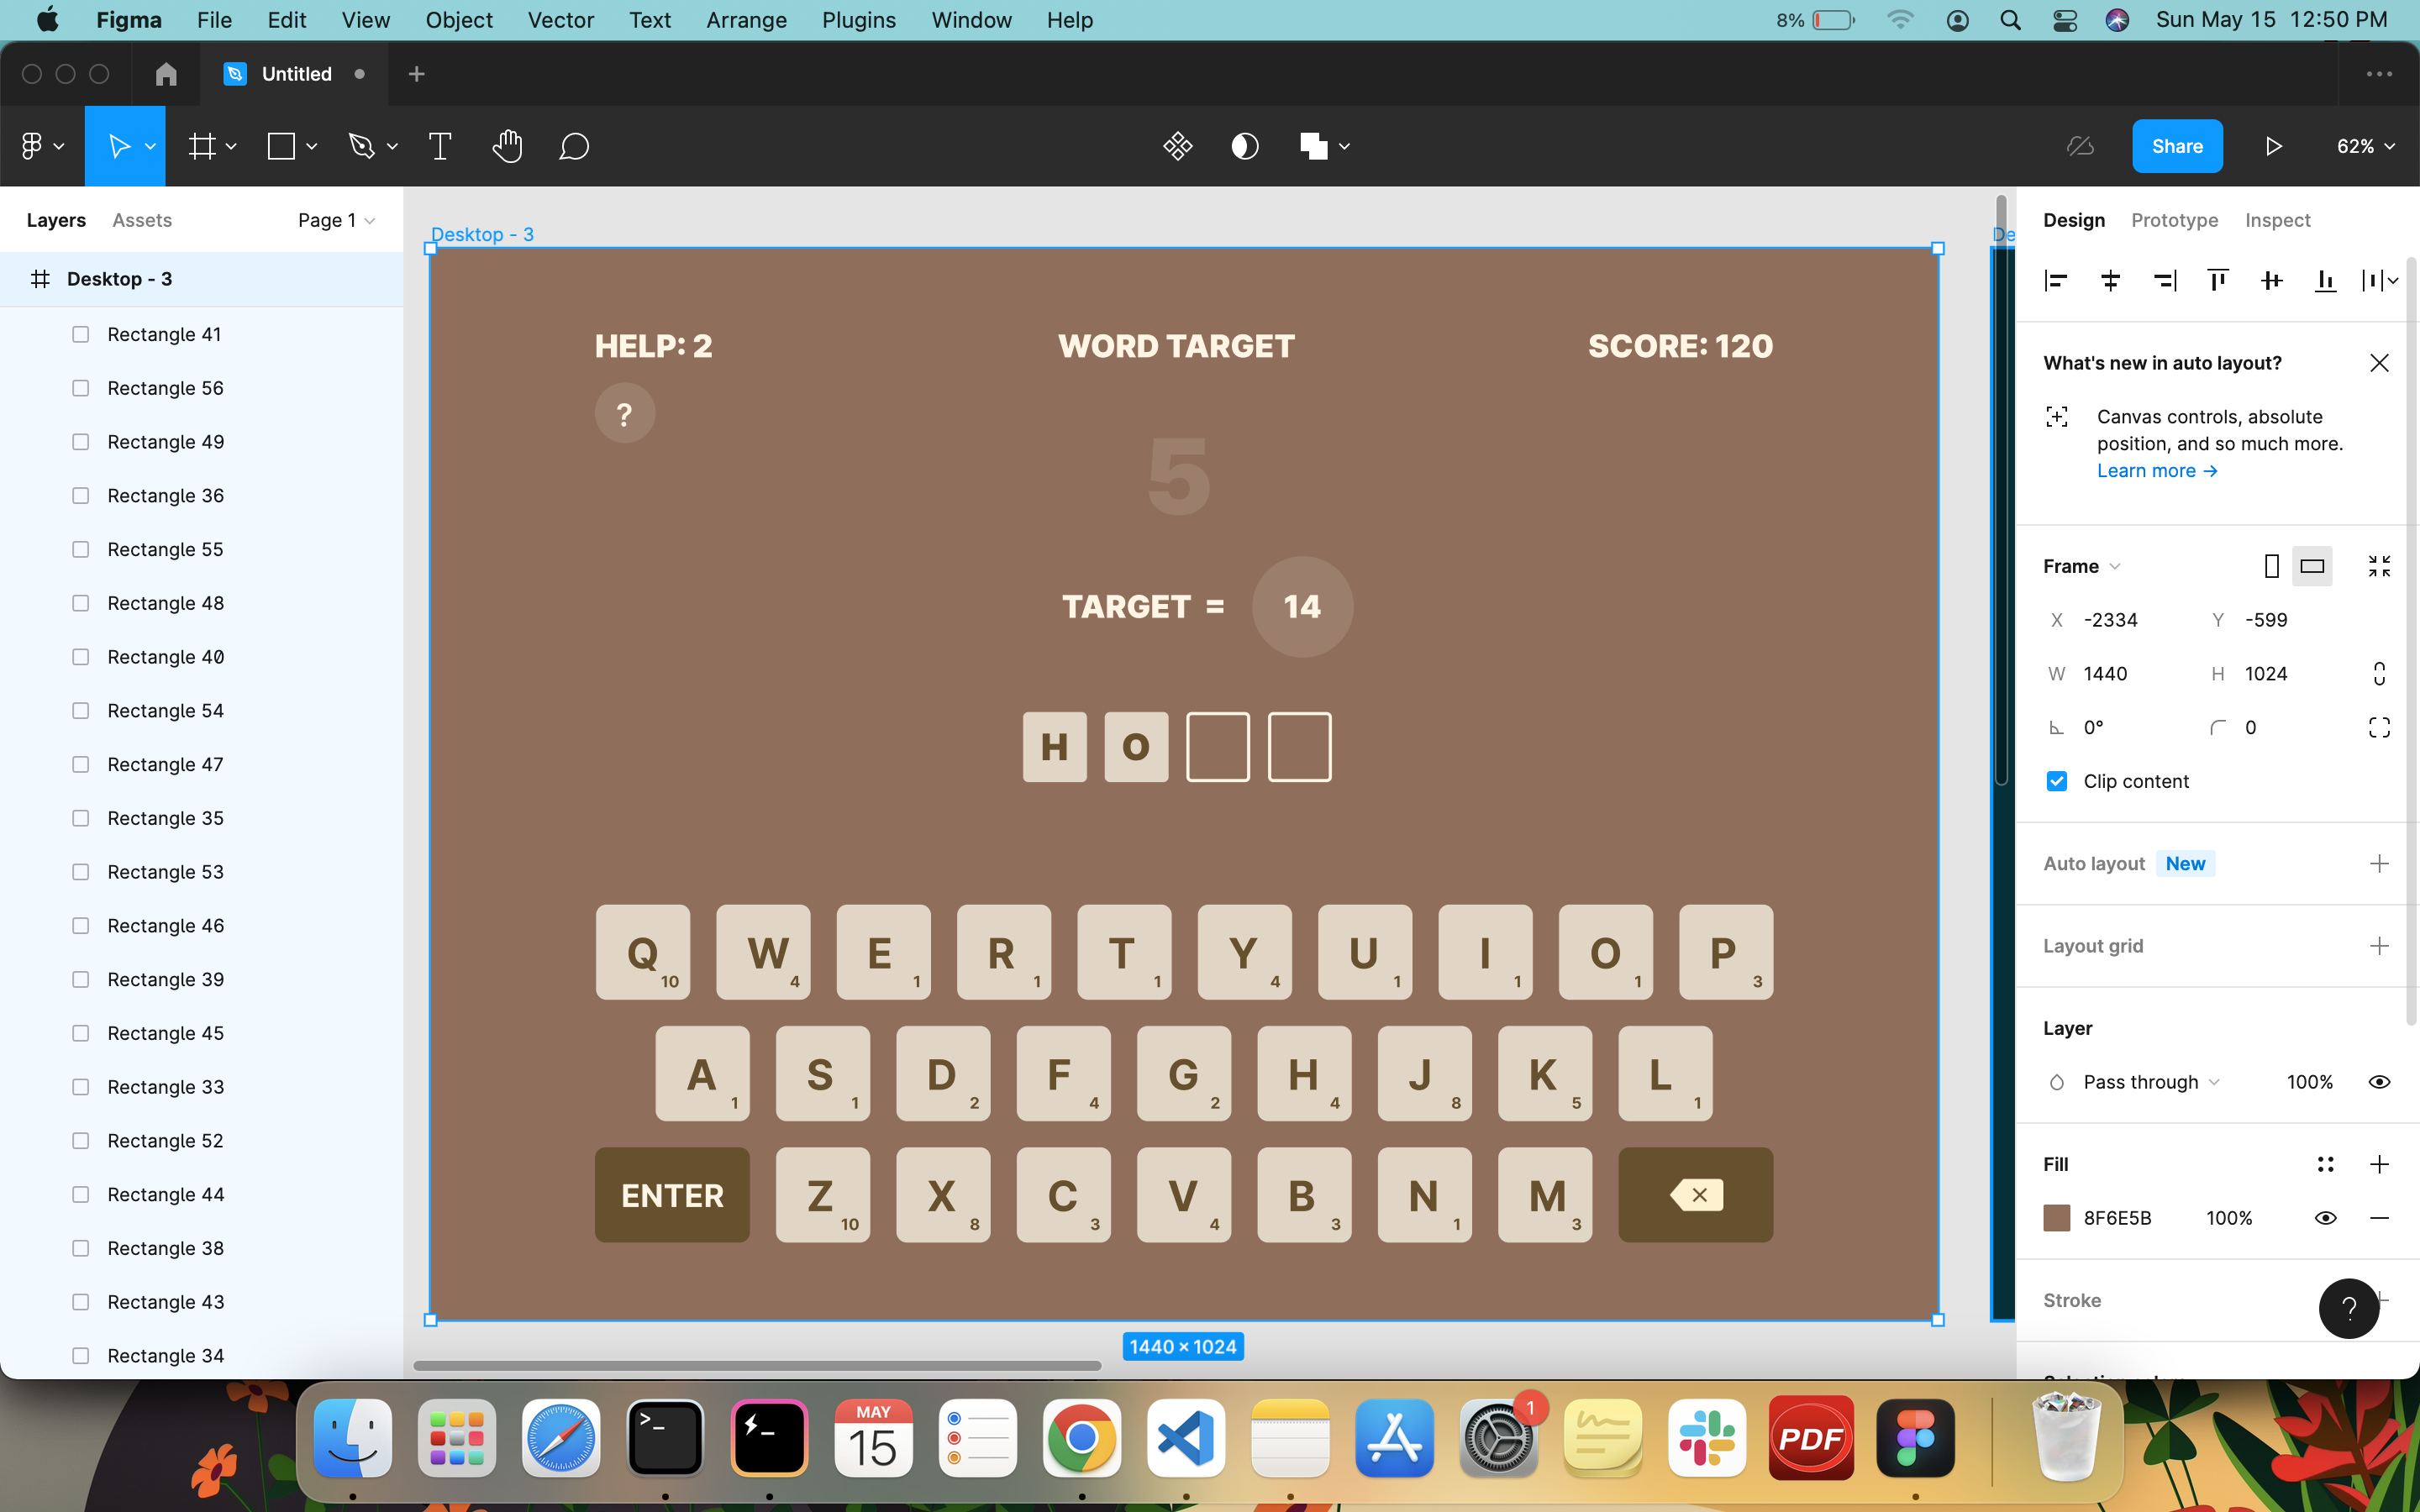This screenshot has height=1512, width=2420.
Task: Open the Learn more link
Action: pyautogui.click(x=2156, y=471)
